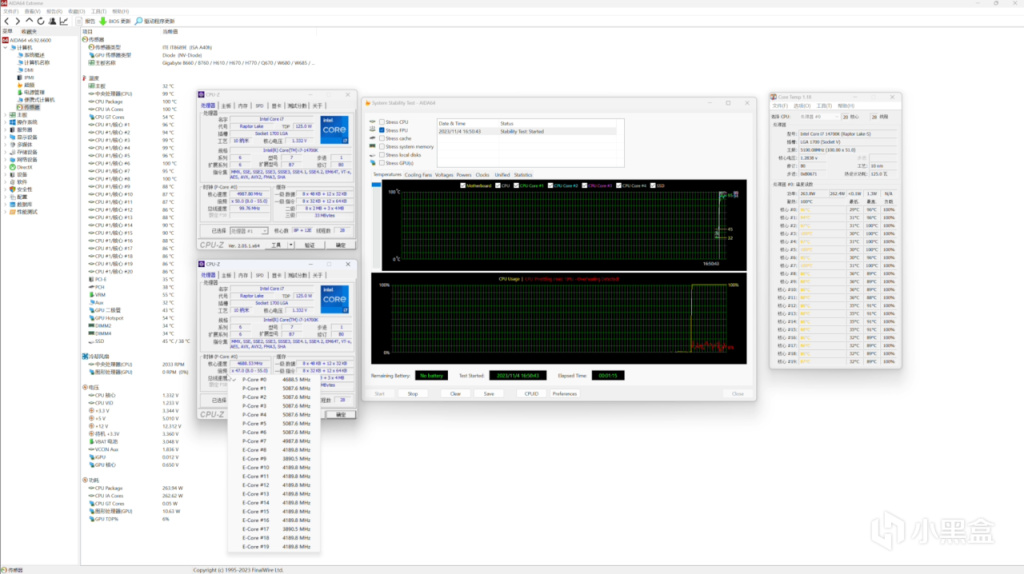Click the driver update magnifier icon
Screen dimensions: 1024x574
[x=137, y=20]
